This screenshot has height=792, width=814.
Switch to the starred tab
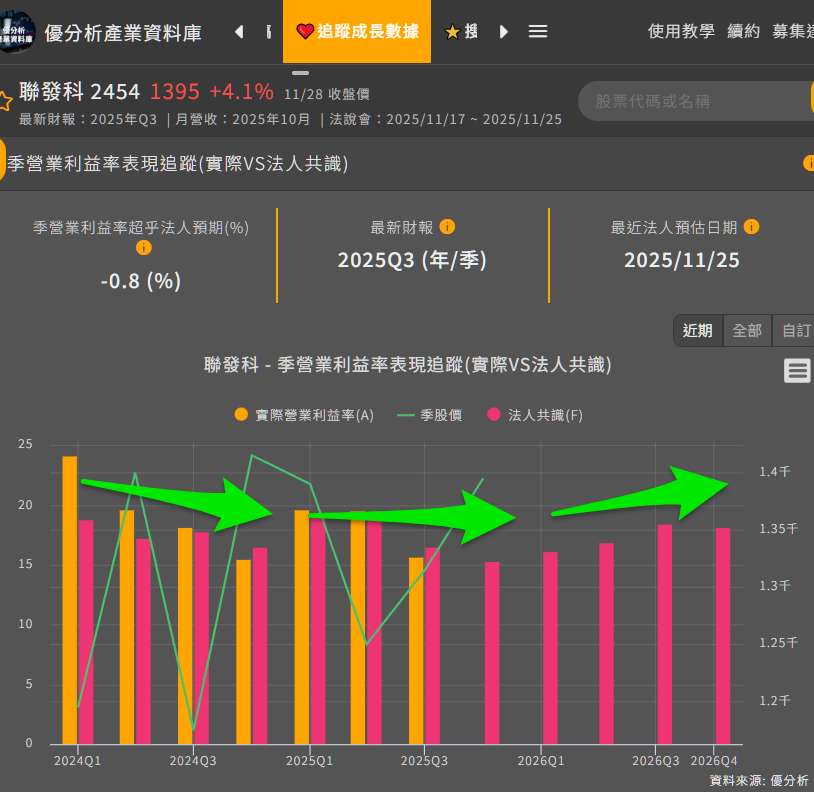click(461, 31)
